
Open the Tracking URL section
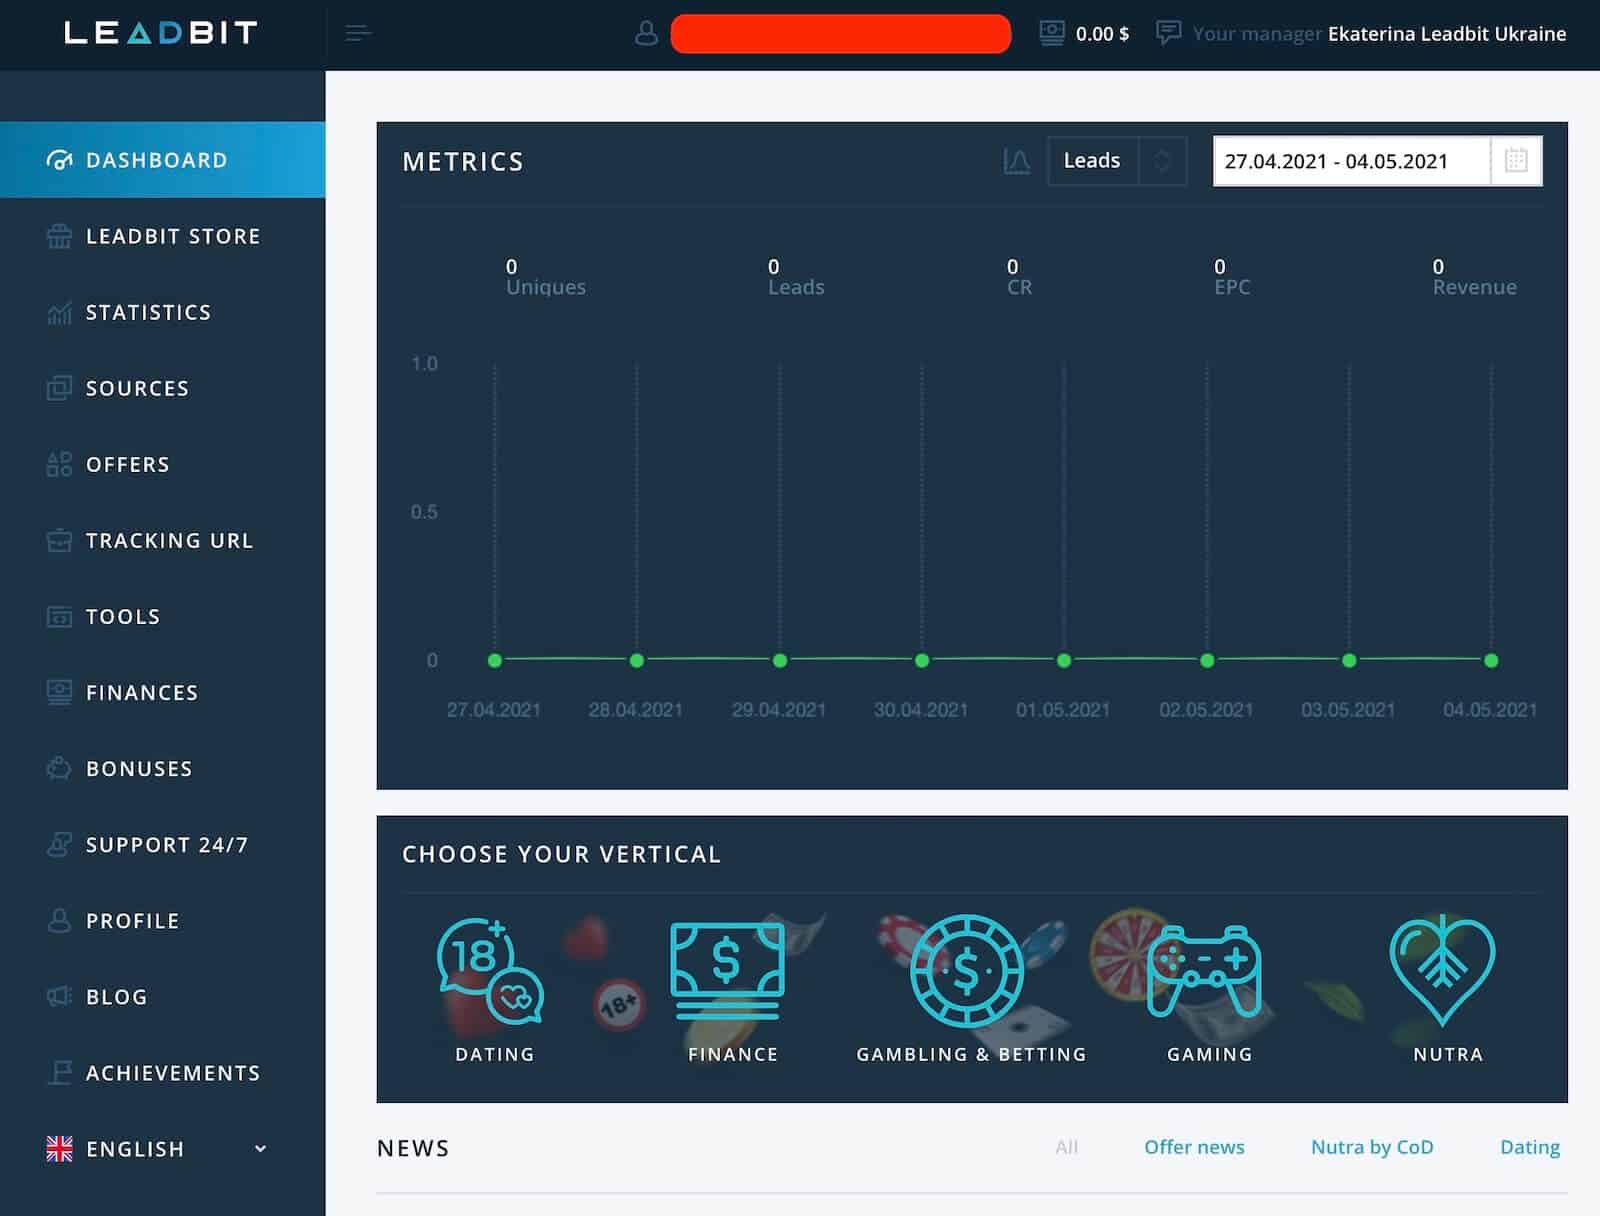point(169,540)
